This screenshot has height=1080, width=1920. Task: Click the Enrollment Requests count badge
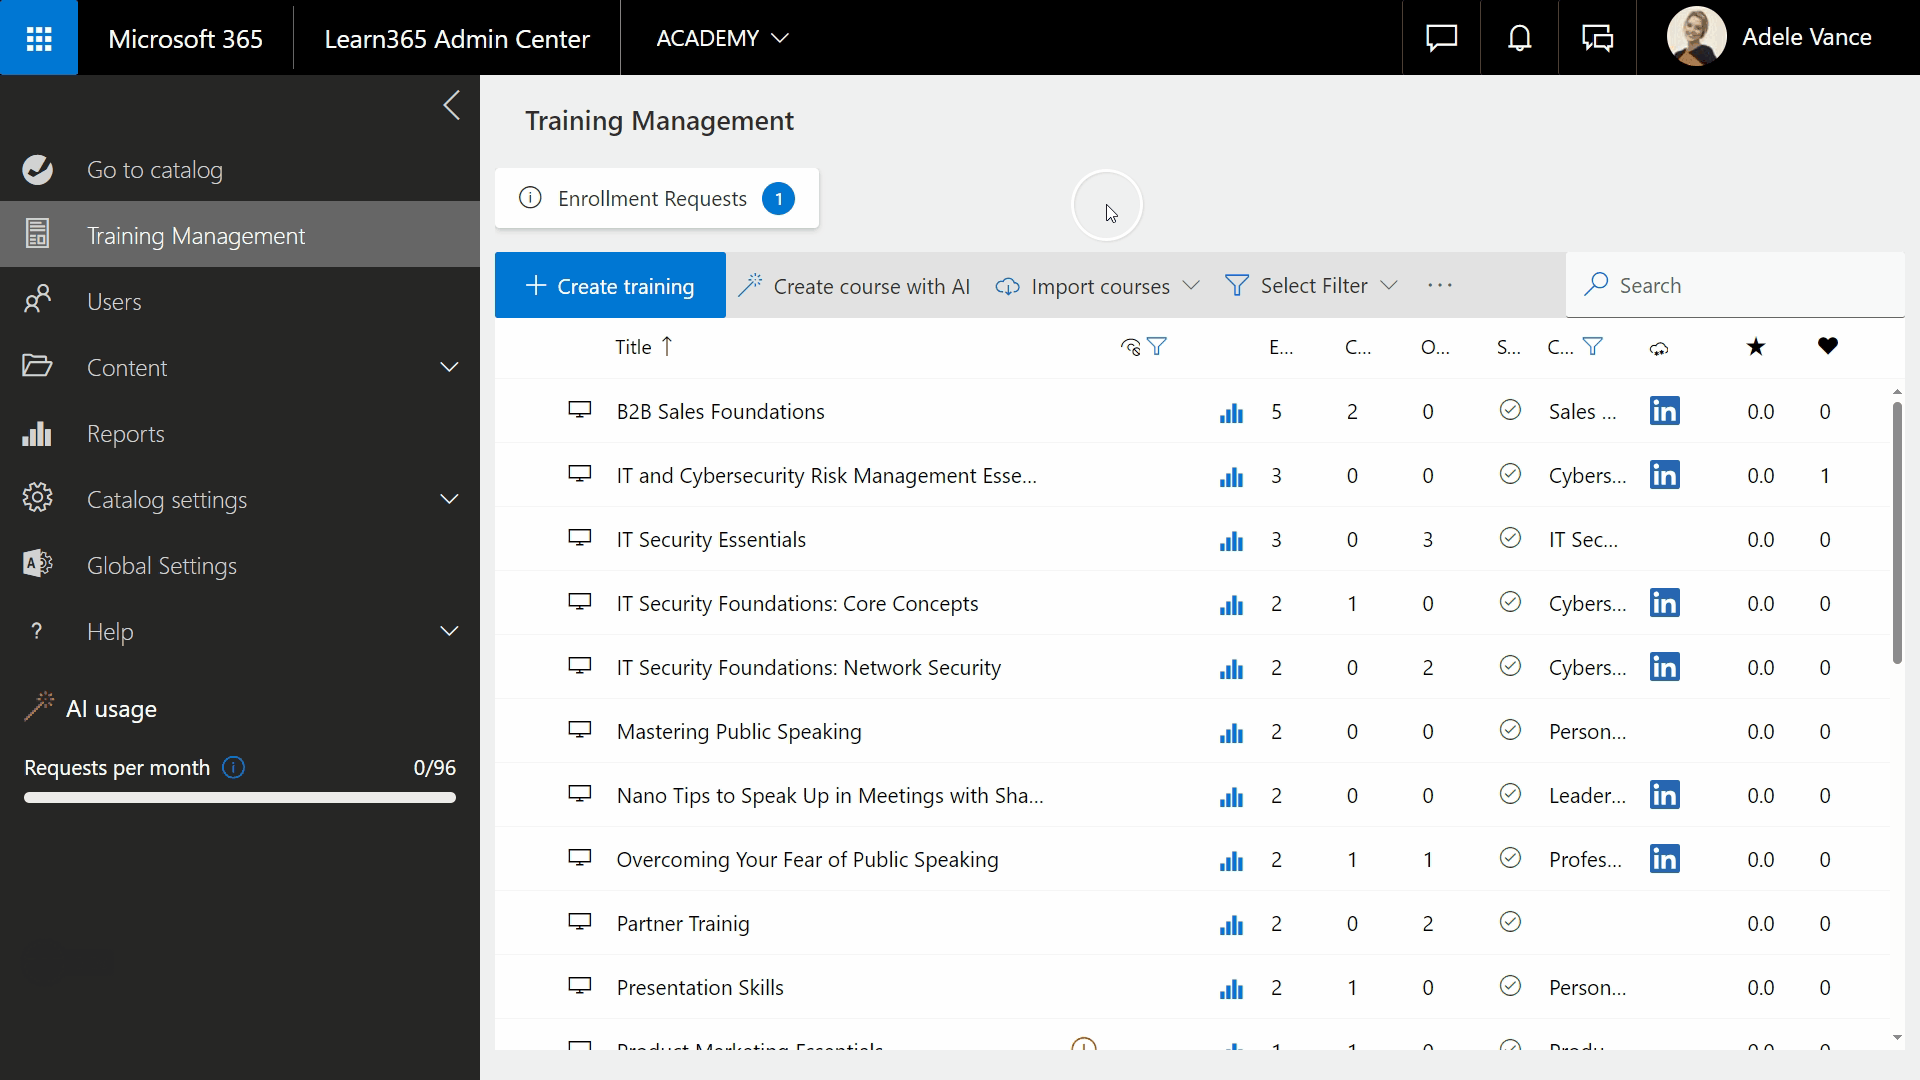[778, 198]
